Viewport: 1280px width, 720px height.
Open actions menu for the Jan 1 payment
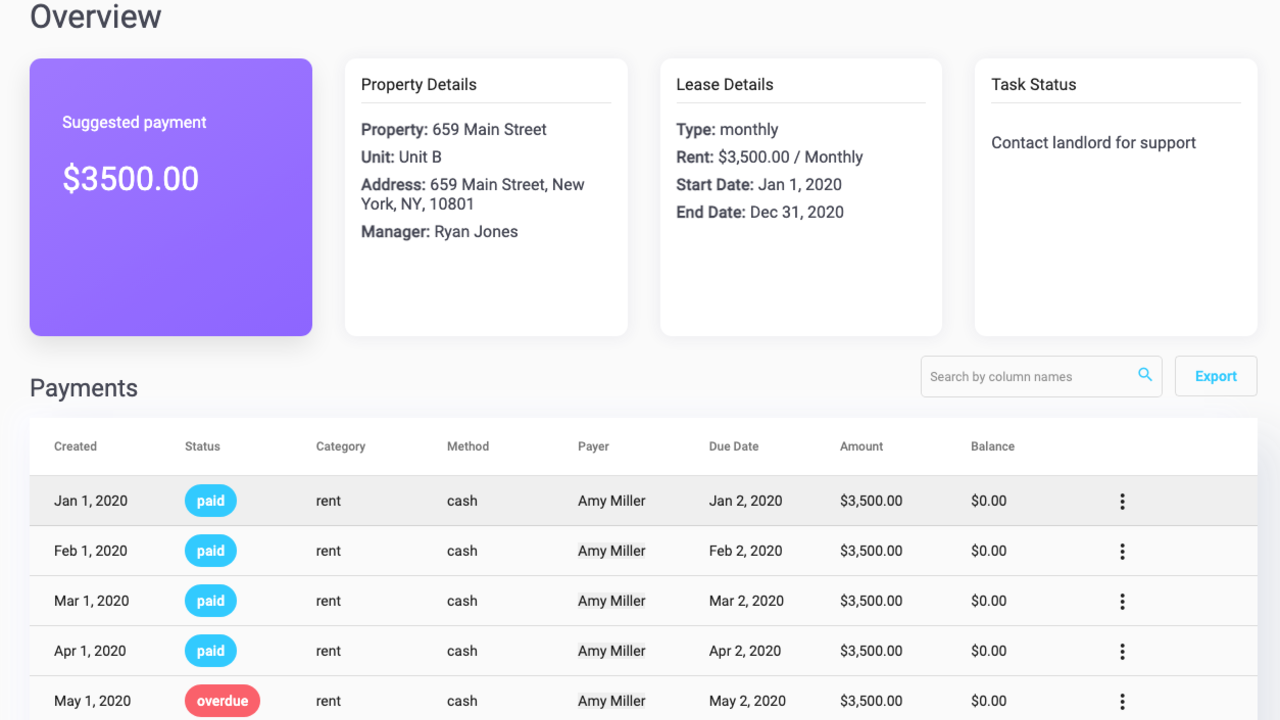tap(1122, 501)
